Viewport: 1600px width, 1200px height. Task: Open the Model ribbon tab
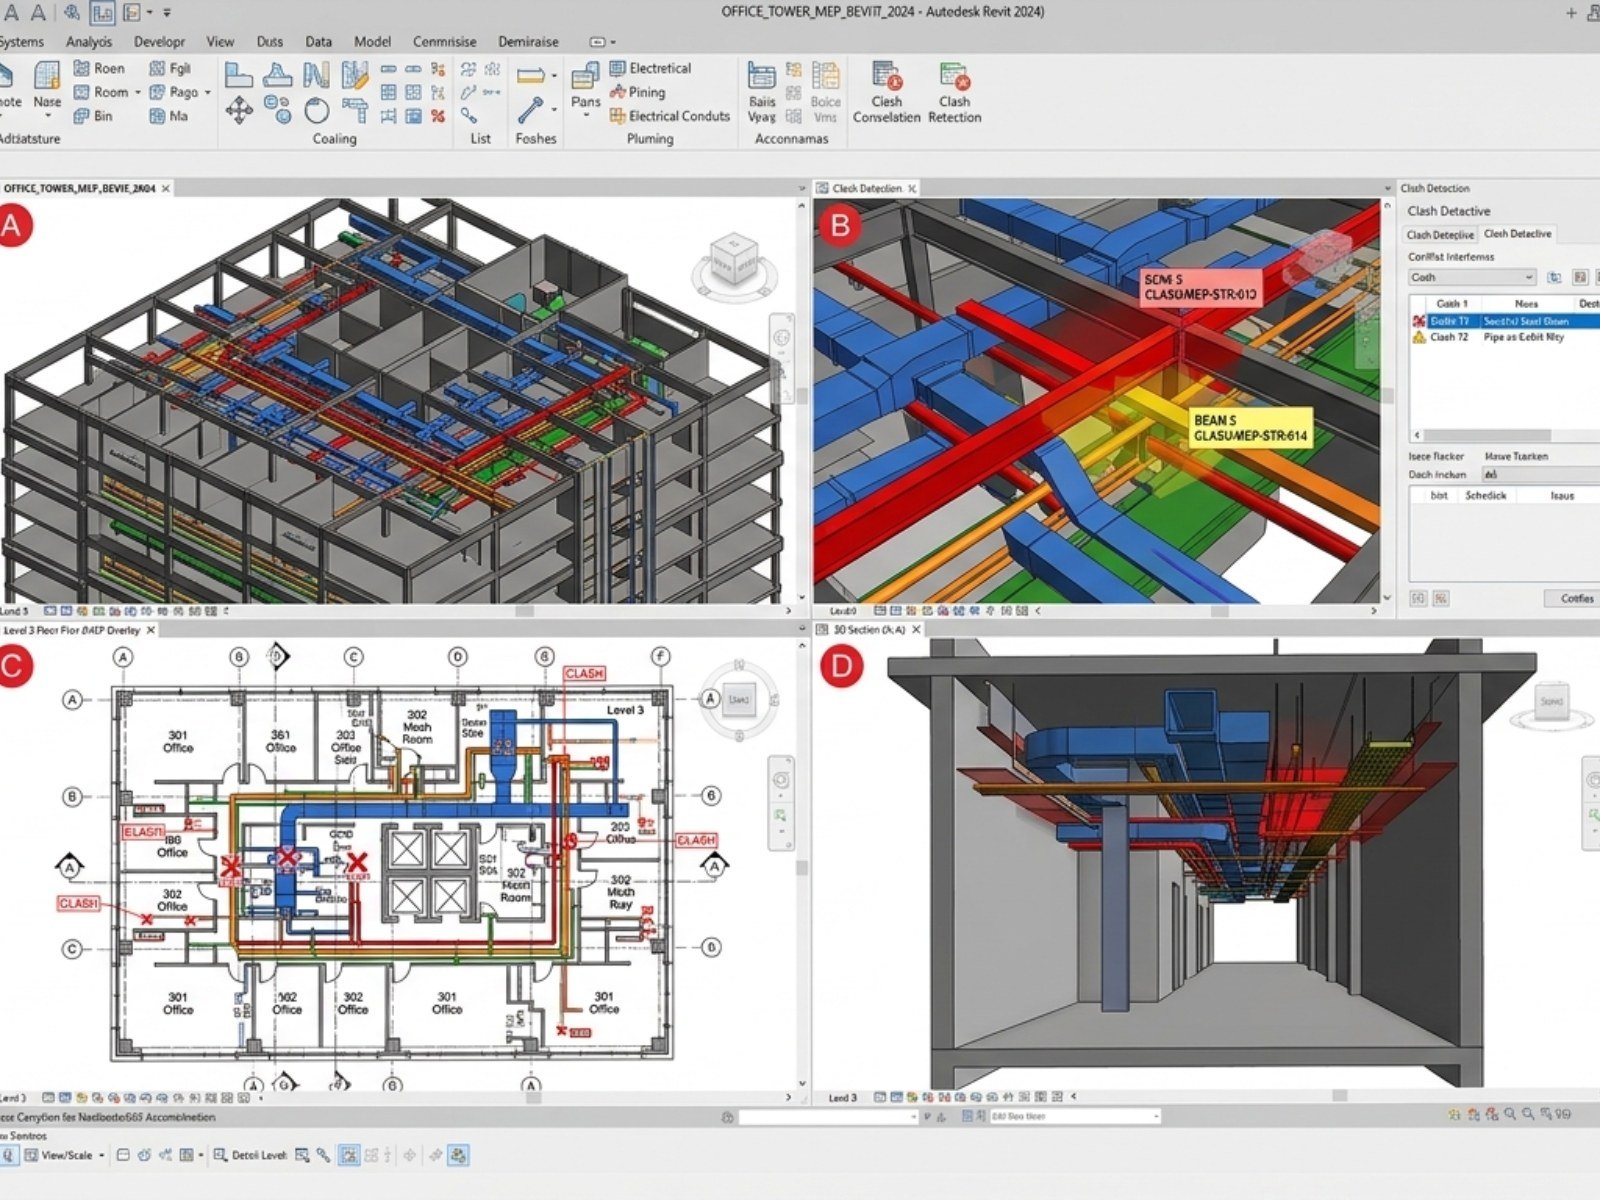click(372, 42)
